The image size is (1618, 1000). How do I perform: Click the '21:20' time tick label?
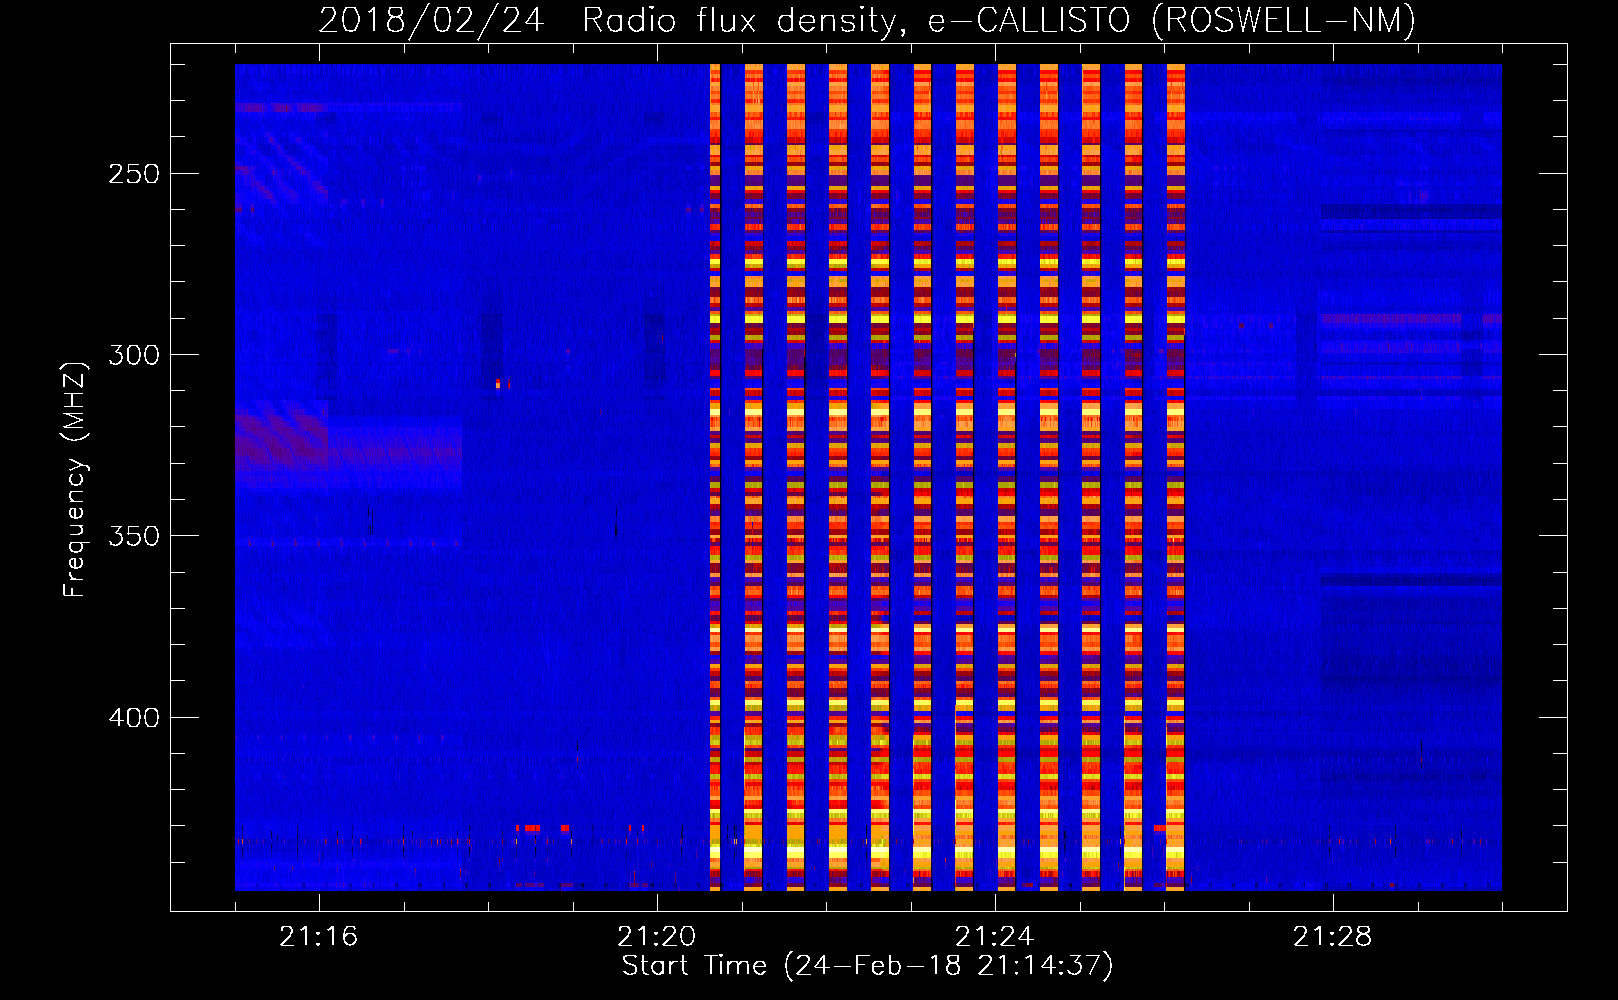pos(656,937)
